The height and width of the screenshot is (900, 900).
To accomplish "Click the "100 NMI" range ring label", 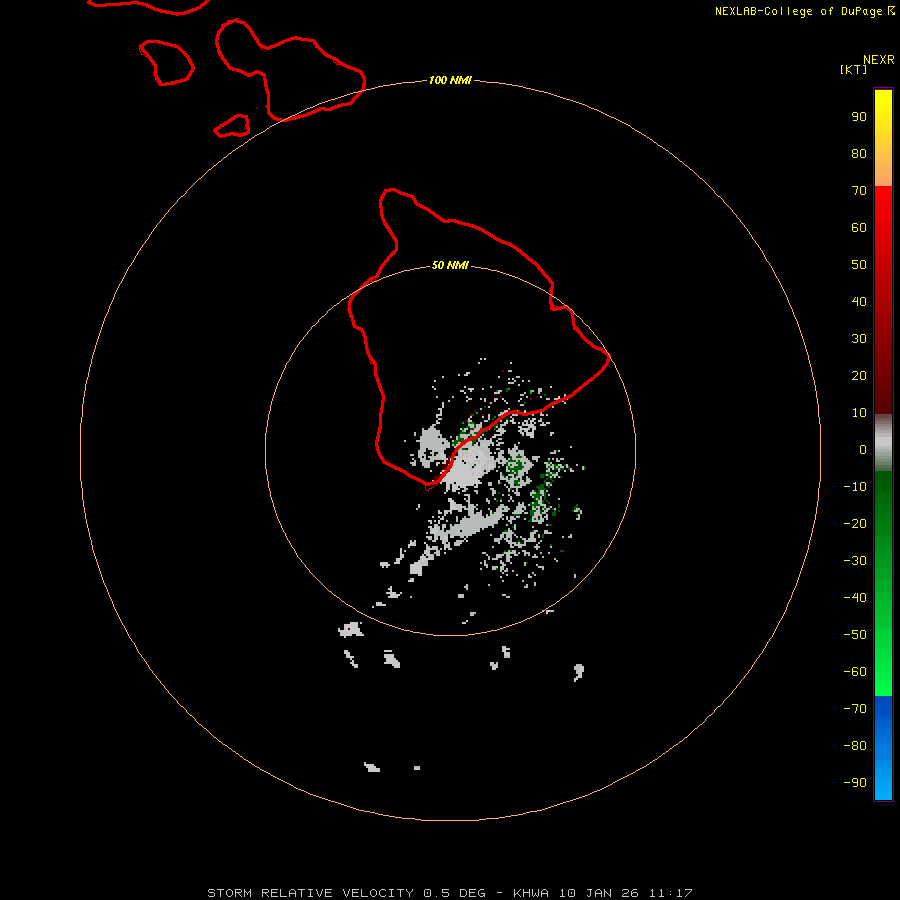I will [x=450, y=80].
